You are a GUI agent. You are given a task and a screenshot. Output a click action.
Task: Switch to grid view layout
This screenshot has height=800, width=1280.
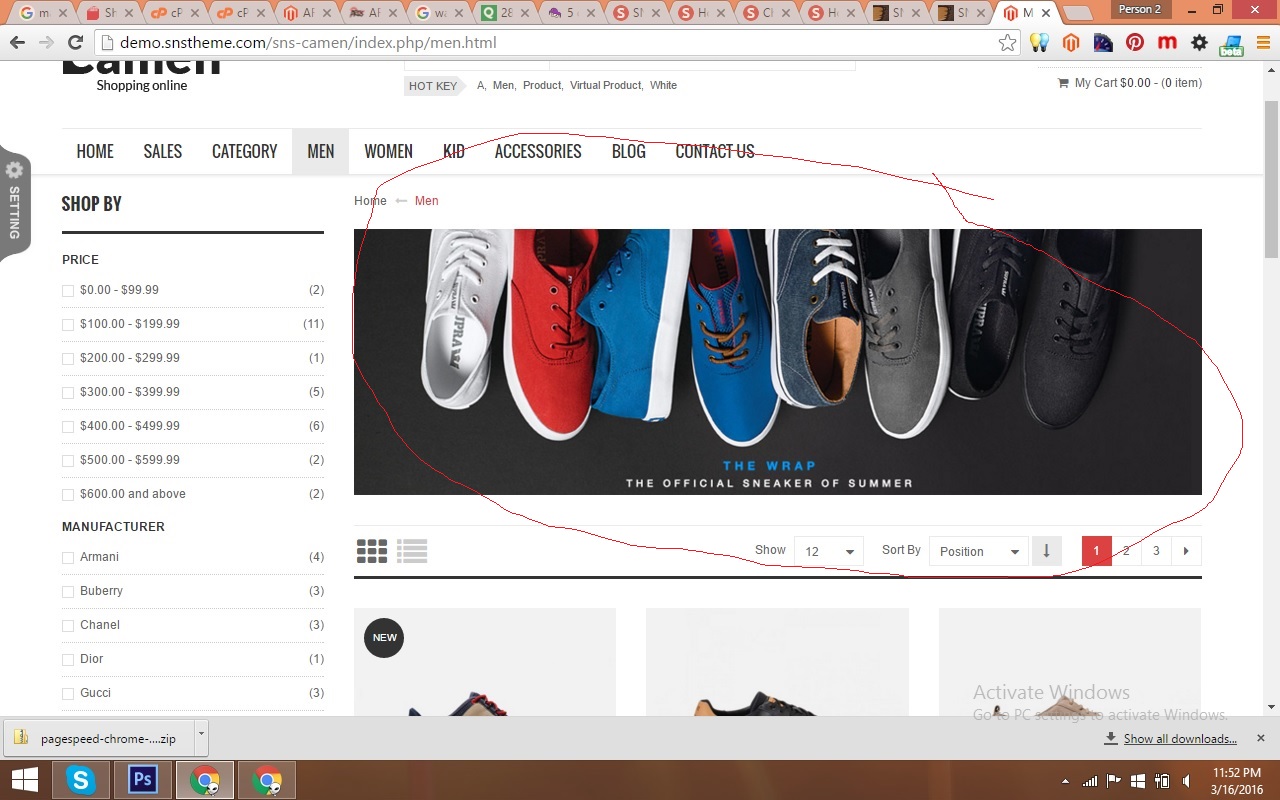pos(372,551)
